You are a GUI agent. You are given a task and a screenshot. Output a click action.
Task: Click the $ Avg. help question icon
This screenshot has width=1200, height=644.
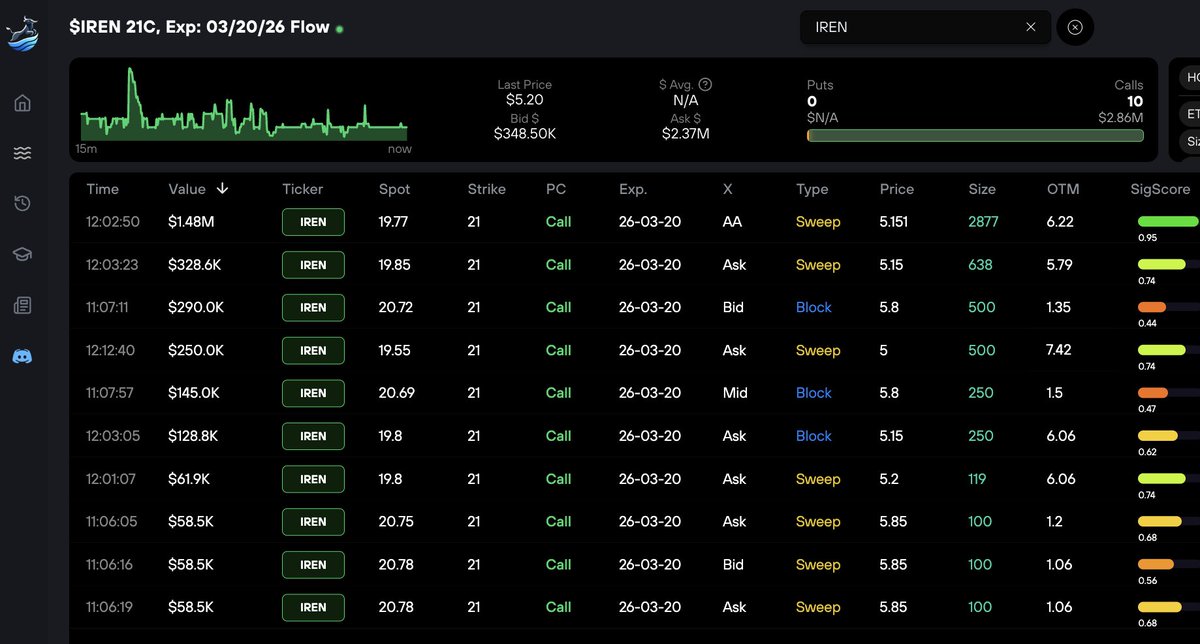(x=705, y=85)
